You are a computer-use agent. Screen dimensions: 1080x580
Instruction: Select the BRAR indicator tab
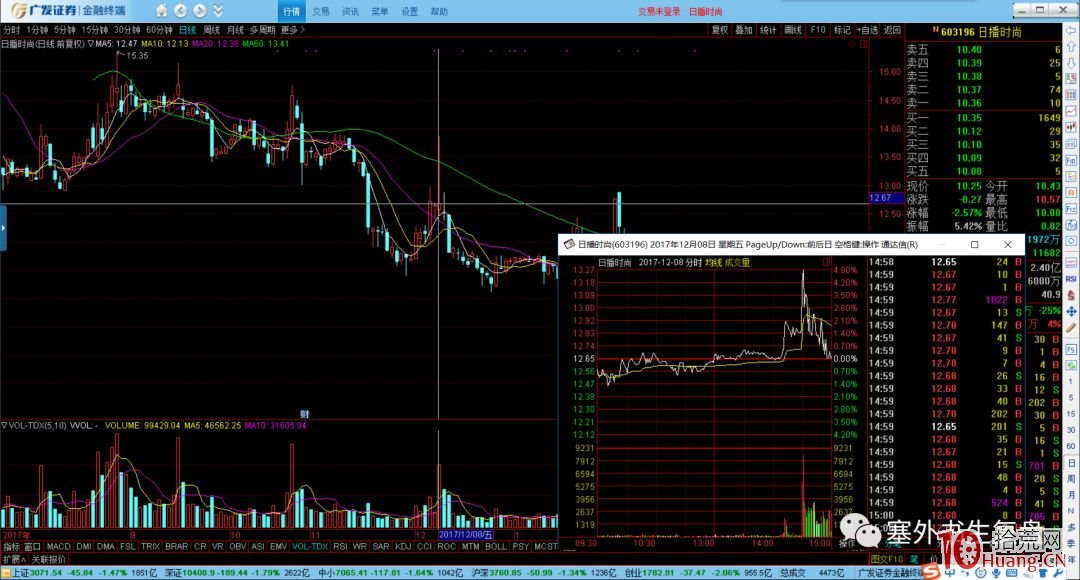(176, 546)
